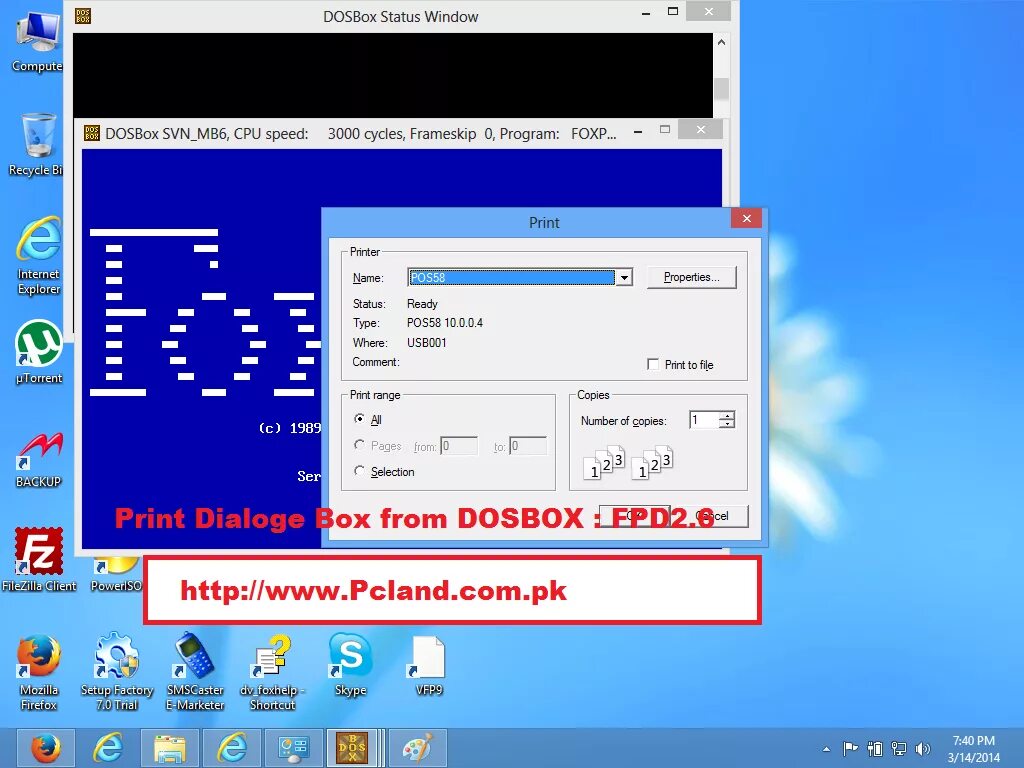The width and height of the screenshot is (1024, 768).
Task: Increase number of copies with up arrow
Action: 727,415
